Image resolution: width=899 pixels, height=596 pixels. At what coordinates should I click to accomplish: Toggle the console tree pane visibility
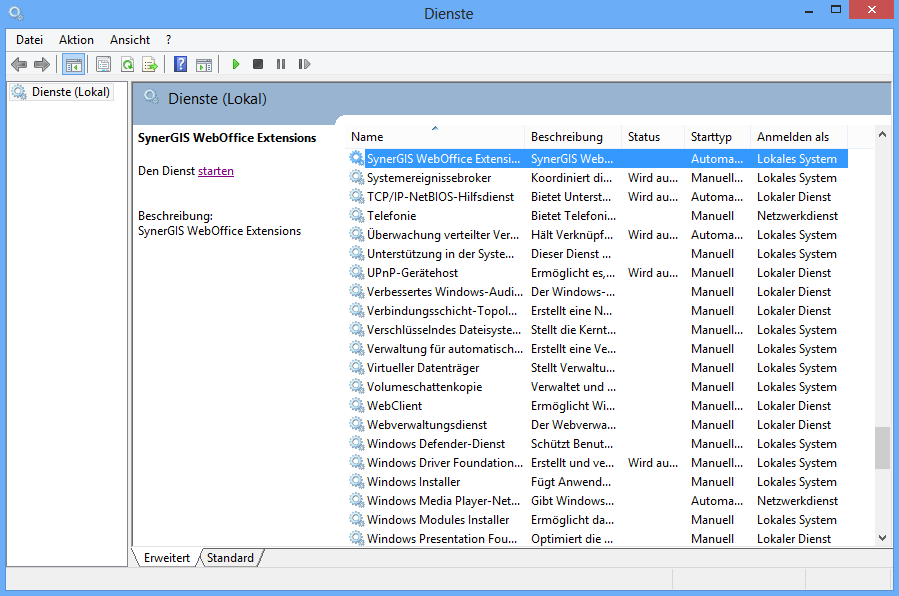pos(73,63)
